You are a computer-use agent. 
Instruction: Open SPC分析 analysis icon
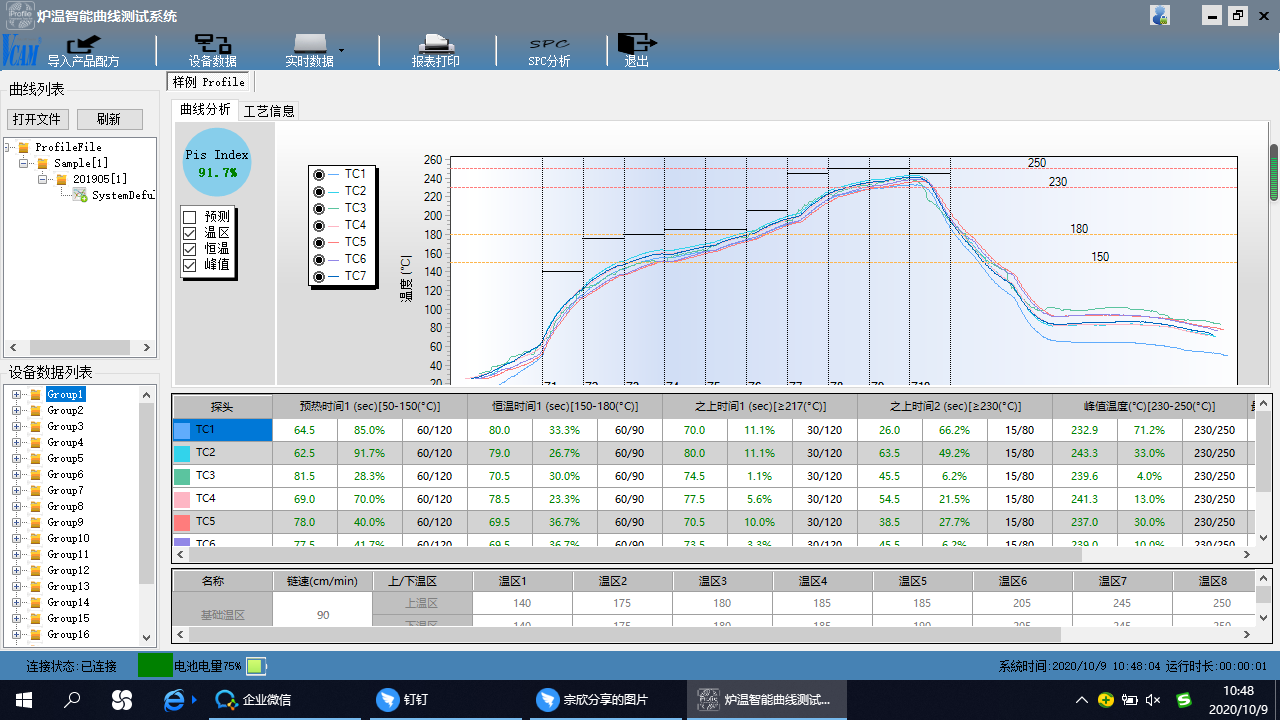pyautogui.click(x=549, y=44)
